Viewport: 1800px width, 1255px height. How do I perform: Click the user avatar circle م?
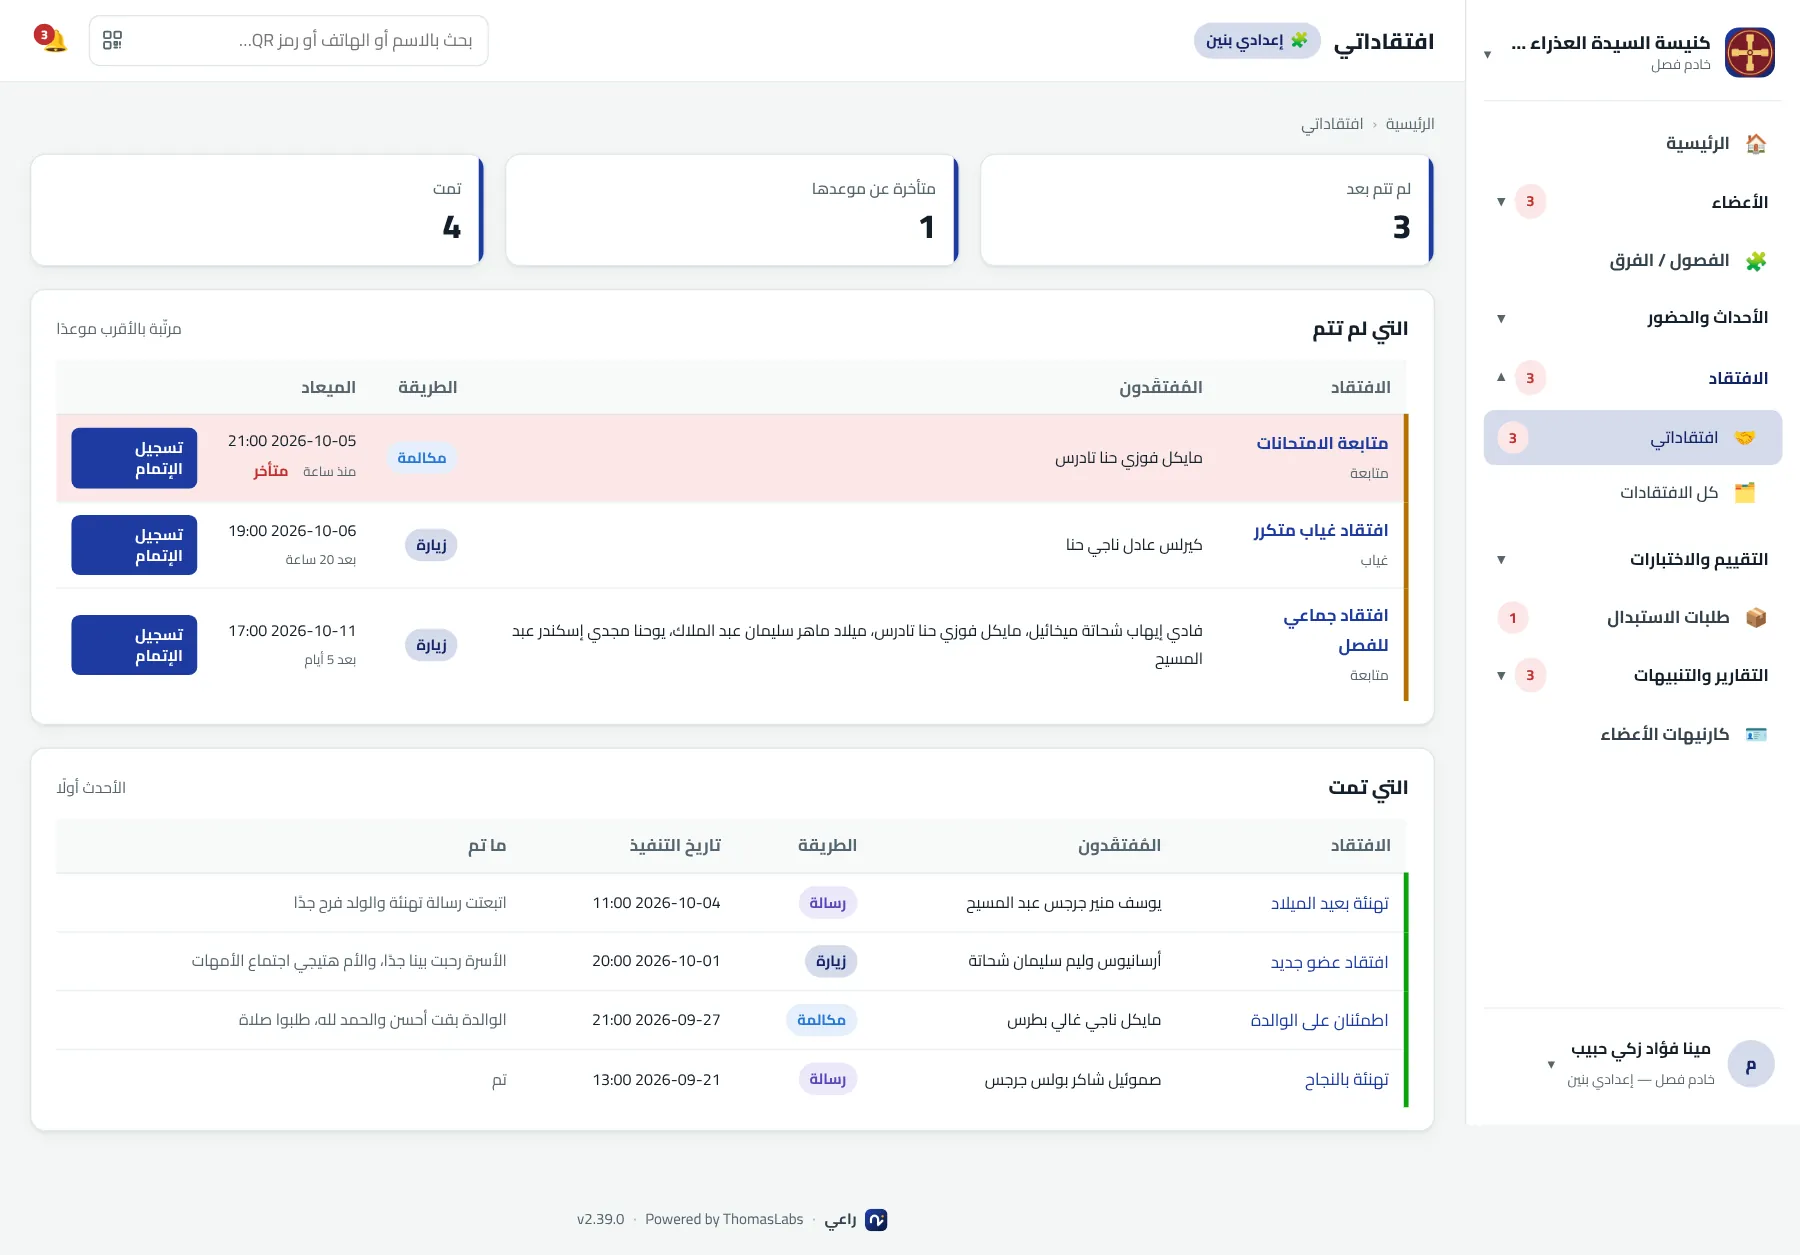tap(1751, 1064)
